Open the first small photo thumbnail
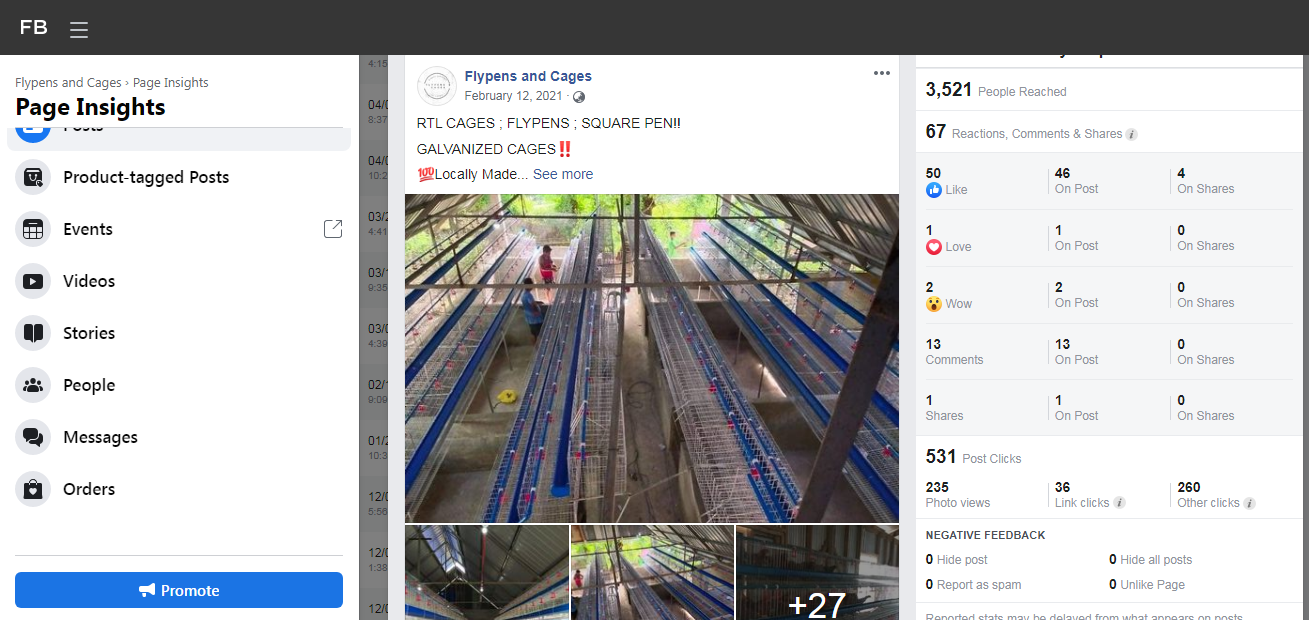The width and height of the screenshot is (1309, 620). pyautogui.click(x=487, y=572)
